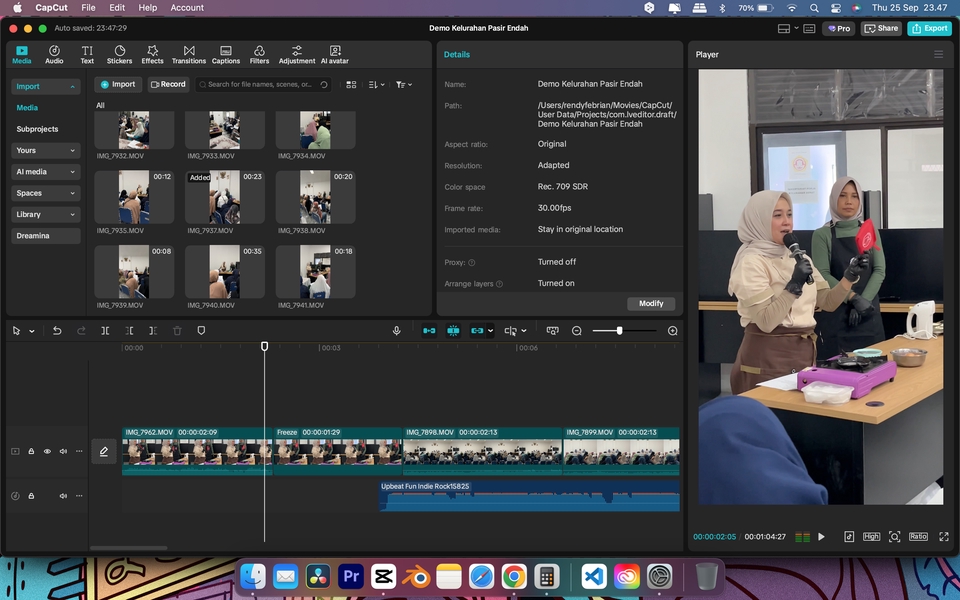960x600 pixels.
Task: Adjust the timeline zoom slider
Action: [620, 330]
